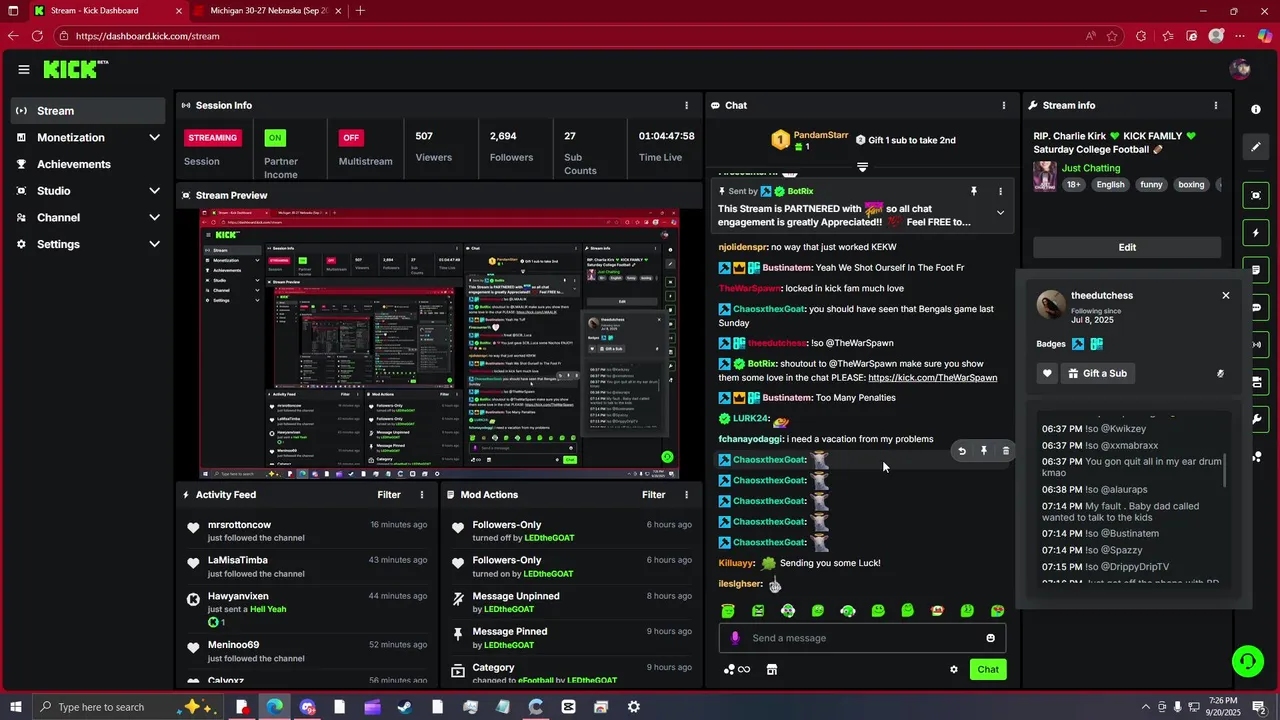Screen dimensions: 1280x720
Task: Open Mod Actions three-dot options
Action: tap(686, 495)
